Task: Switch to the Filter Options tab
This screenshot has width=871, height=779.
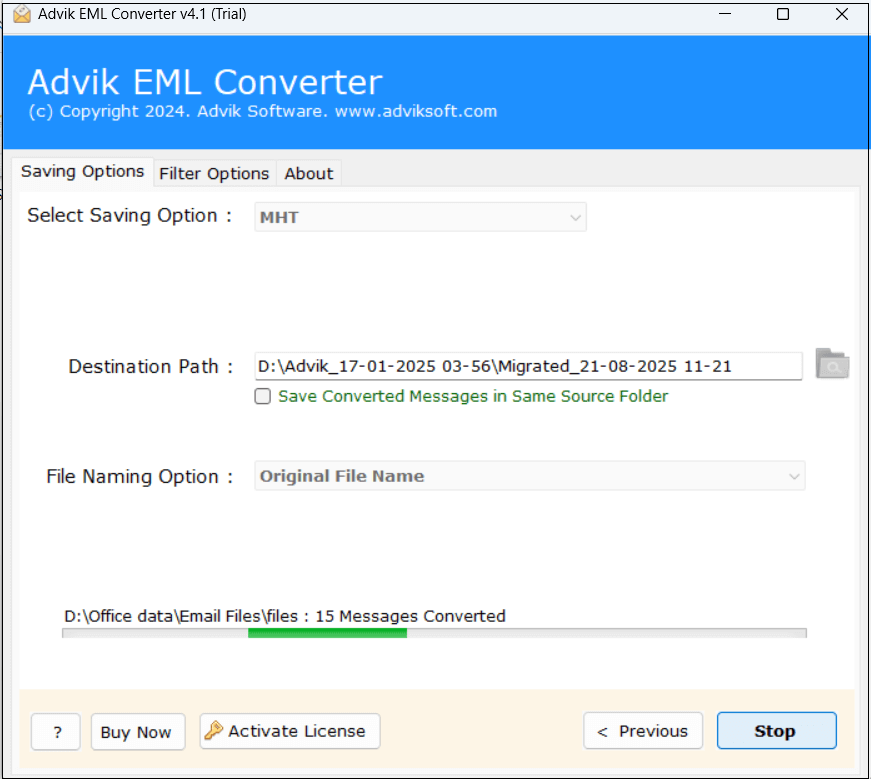Action: tap(214, 174)
